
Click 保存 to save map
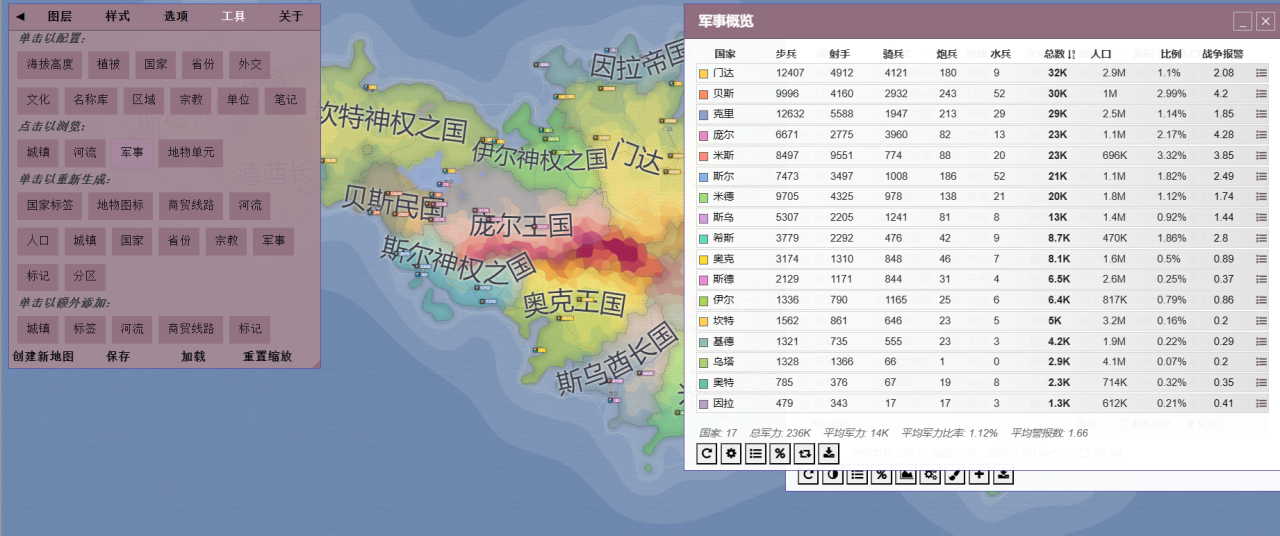coord(118,356)
